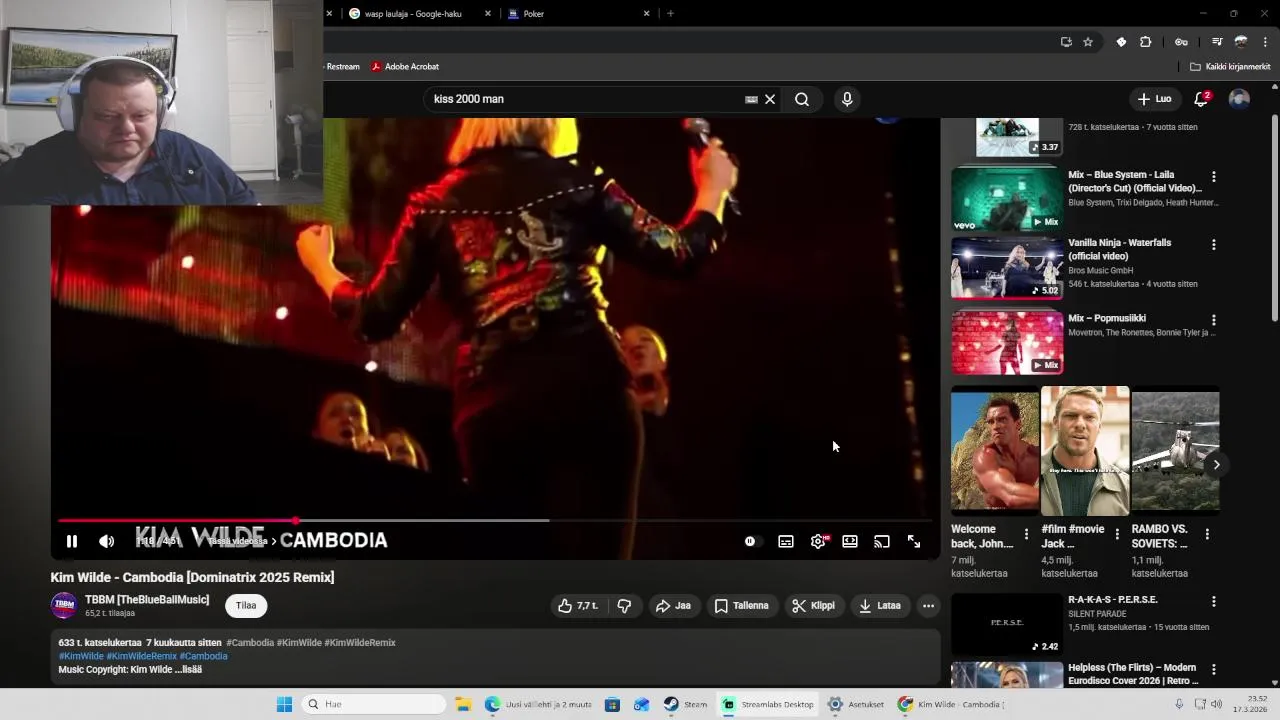Close the Poker tab

coord(646,14)
